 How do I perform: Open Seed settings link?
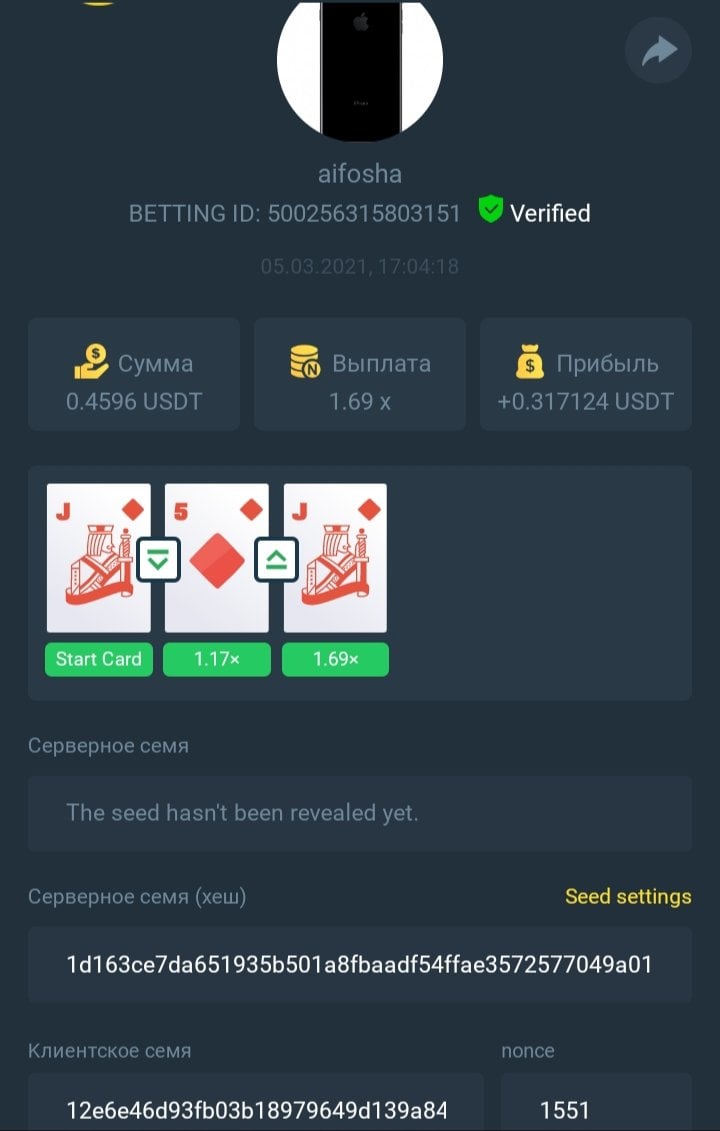[x=628, y=897]
